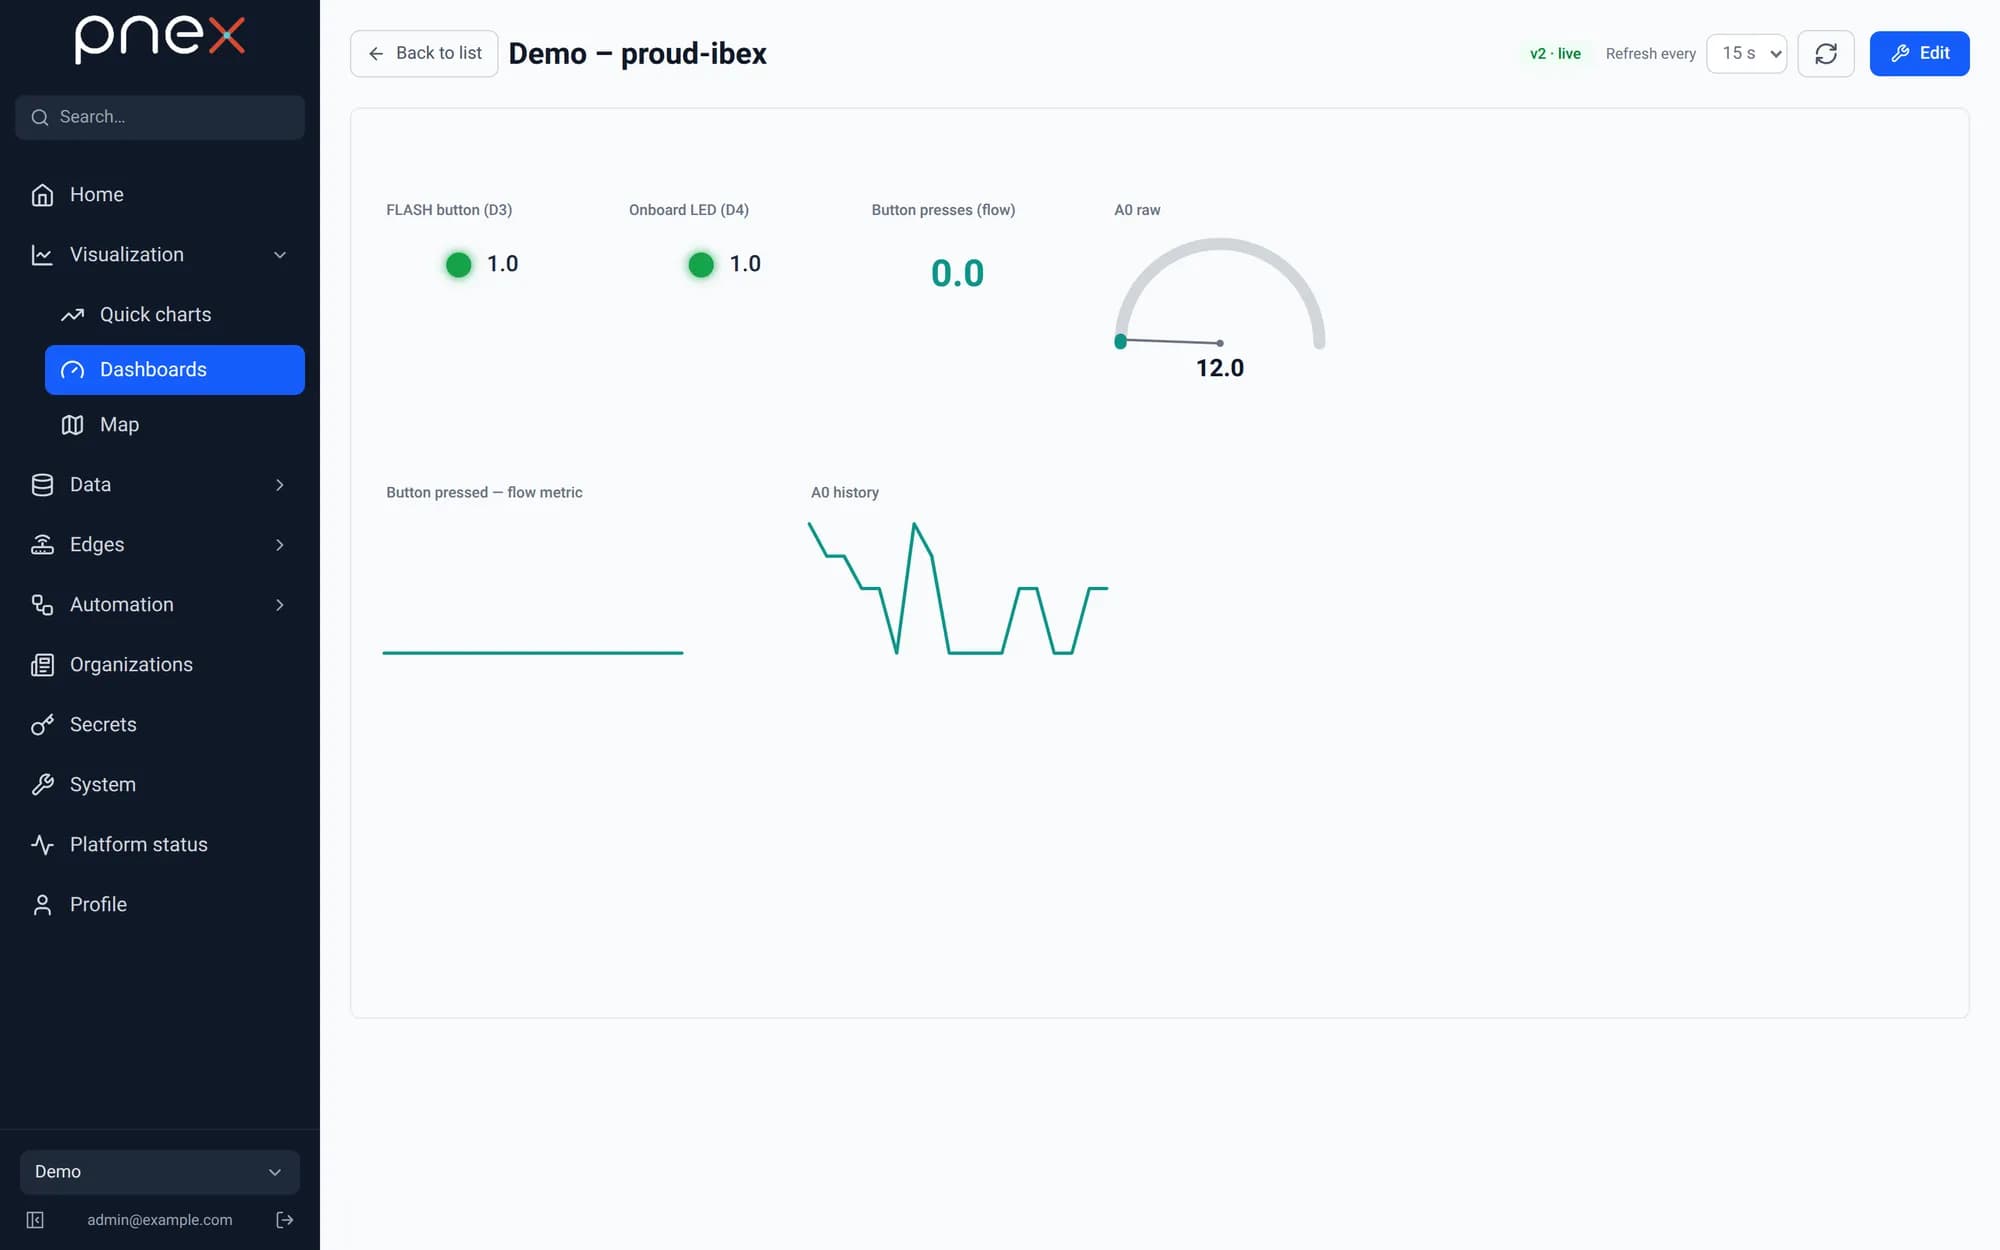Open the Demo organization selector
Screen dimensions: 2000x1250
pos(160,1172)
